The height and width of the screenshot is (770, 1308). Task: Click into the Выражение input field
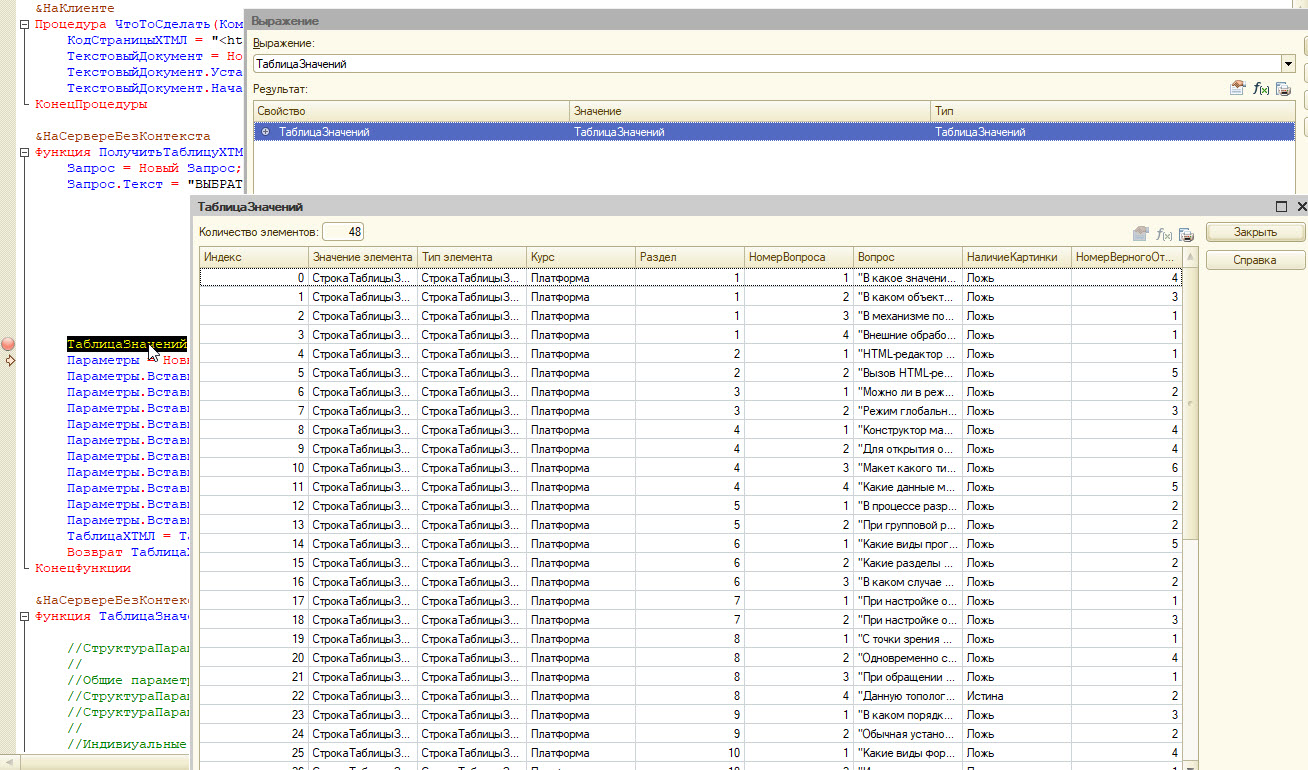click(x=766, y=64)
